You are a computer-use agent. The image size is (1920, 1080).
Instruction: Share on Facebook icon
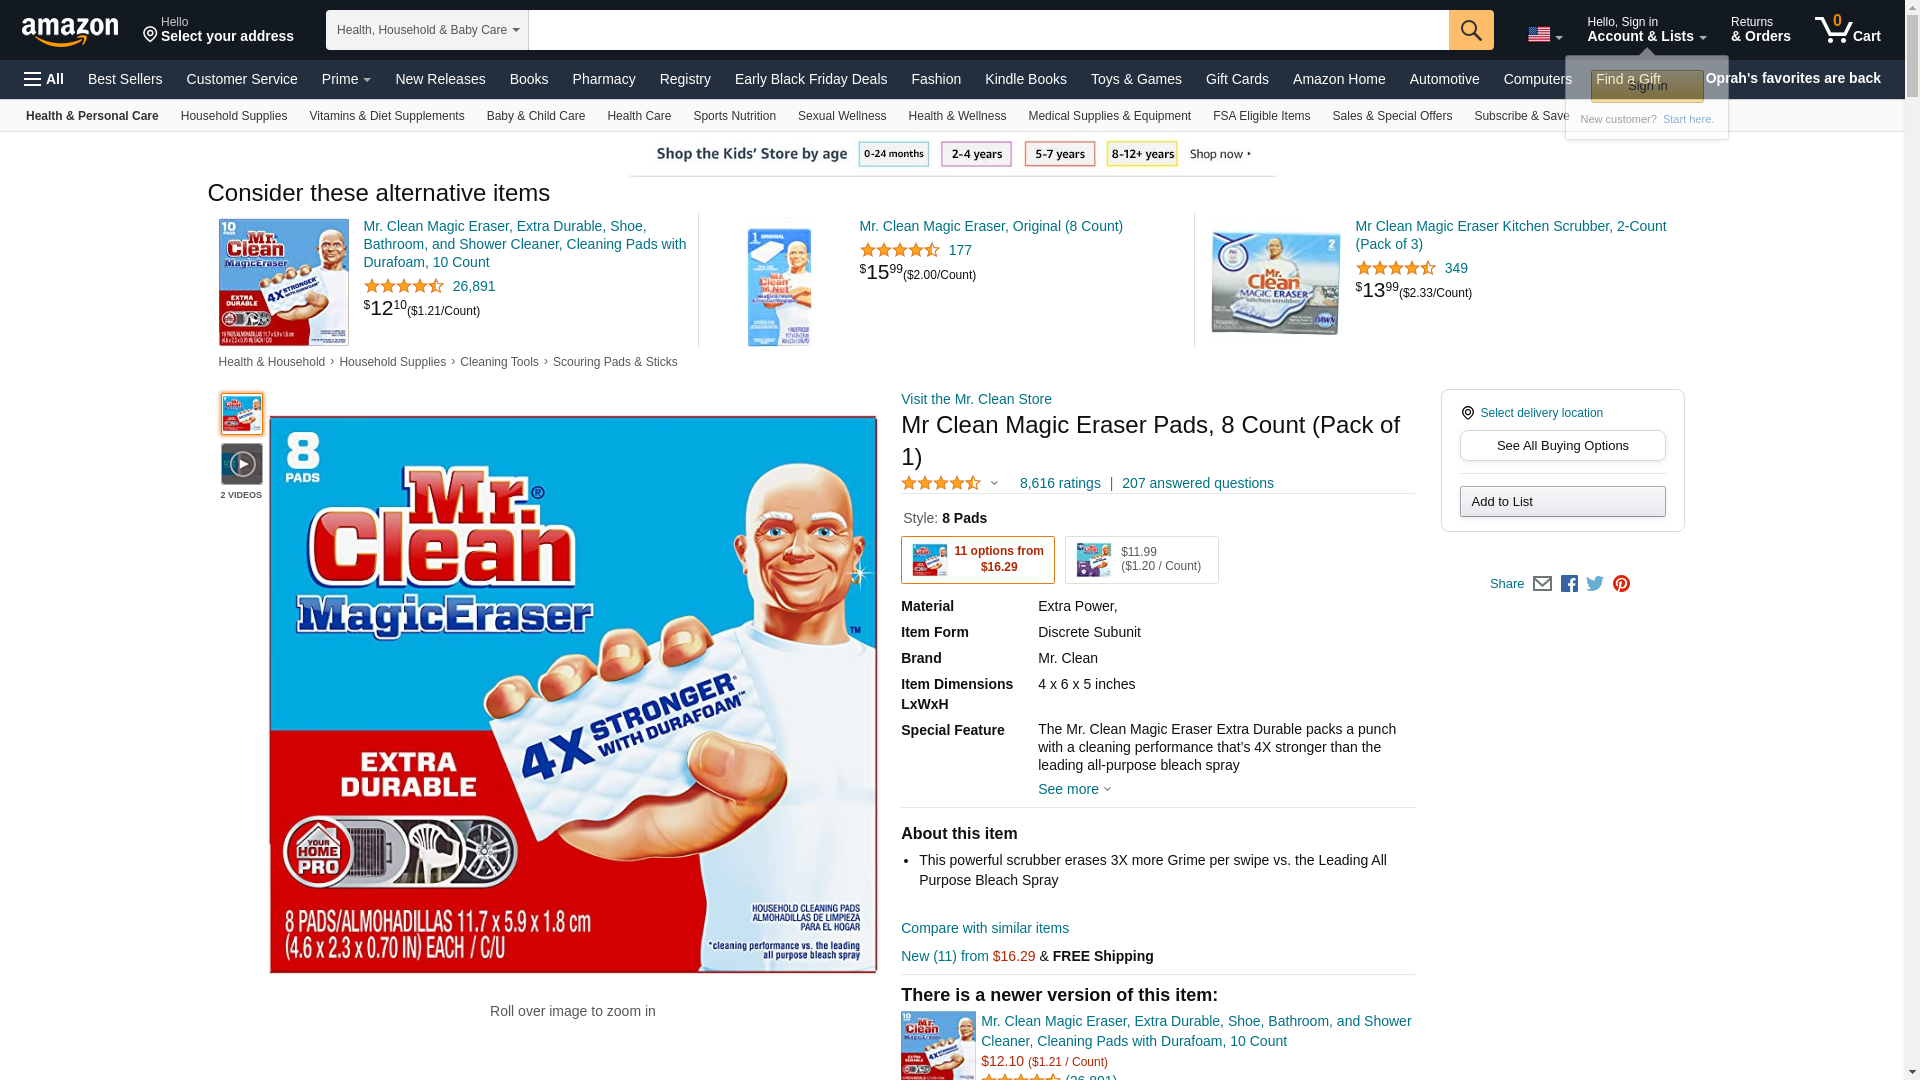pos(1569,584)
